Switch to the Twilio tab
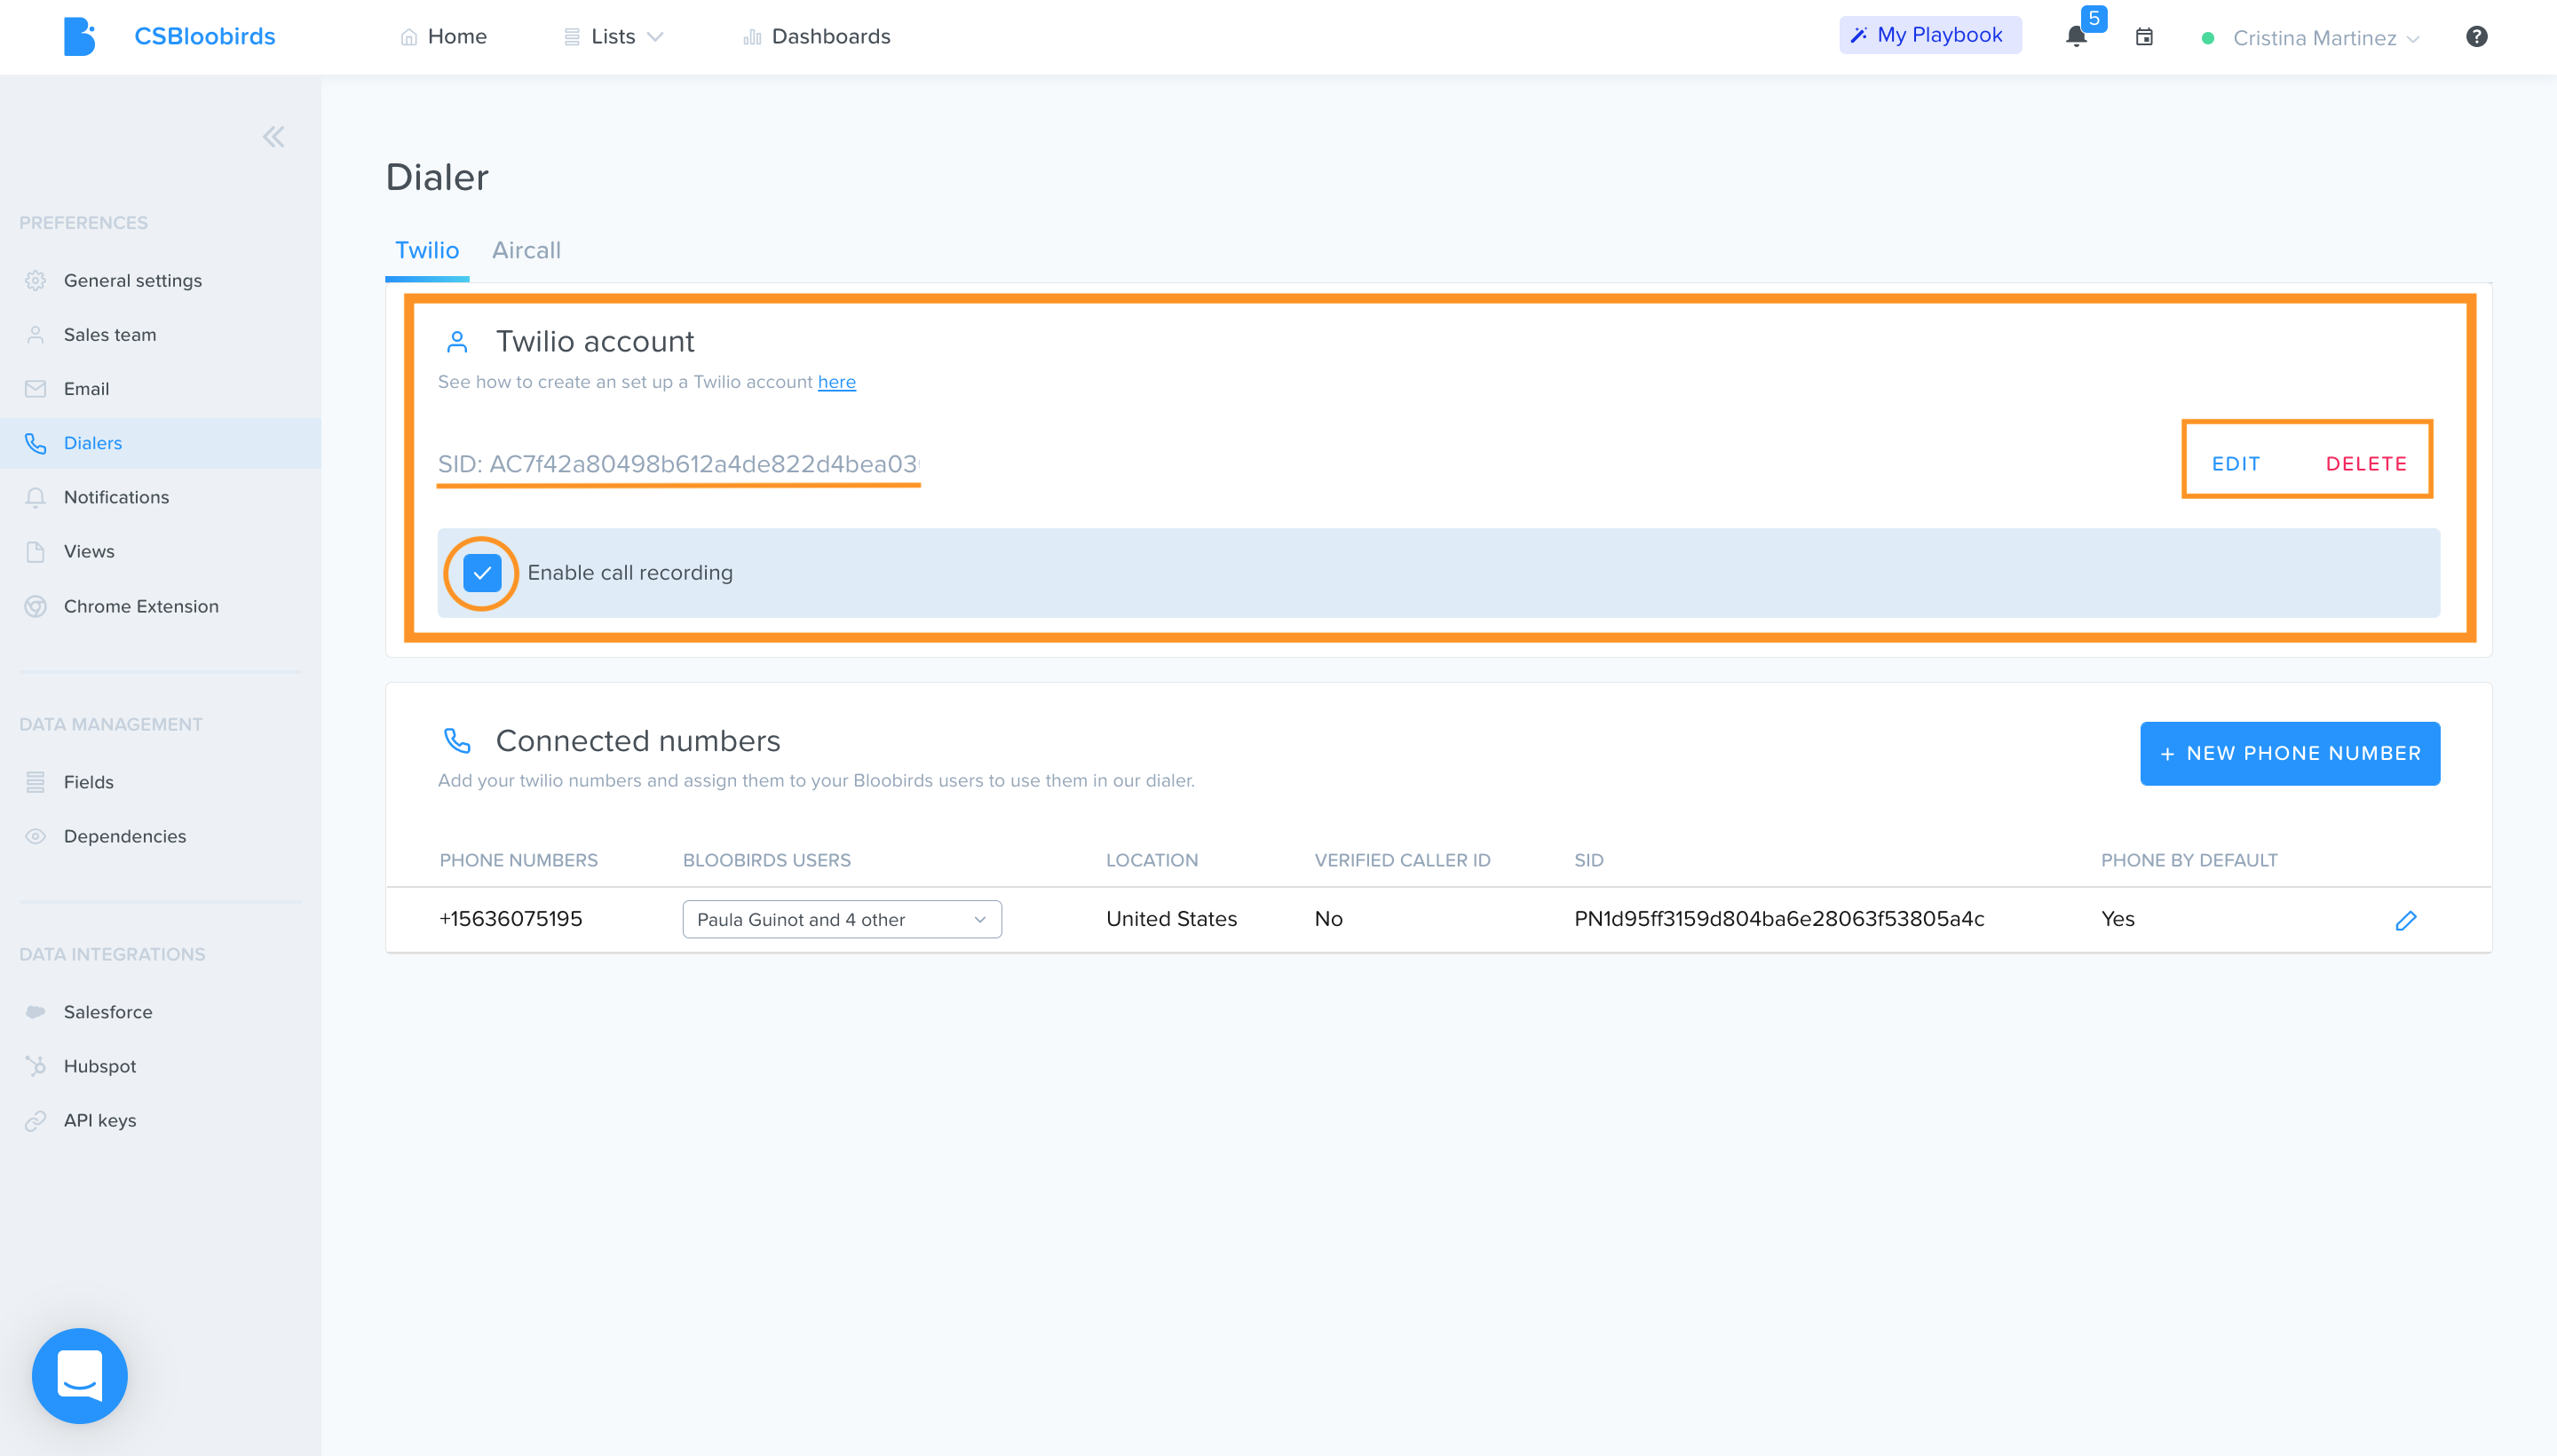 (x=427, y=250)
